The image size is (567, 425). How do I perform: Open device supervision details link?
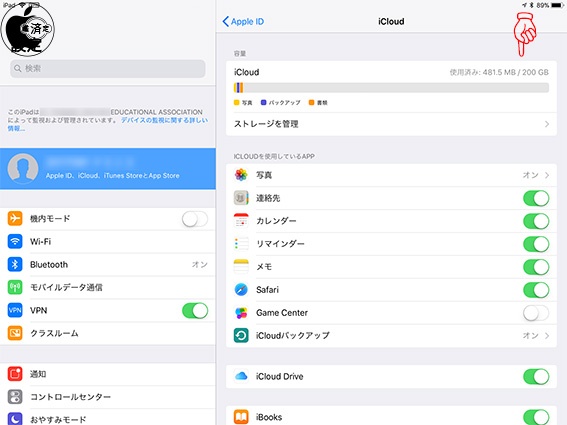tap(108, 124)
